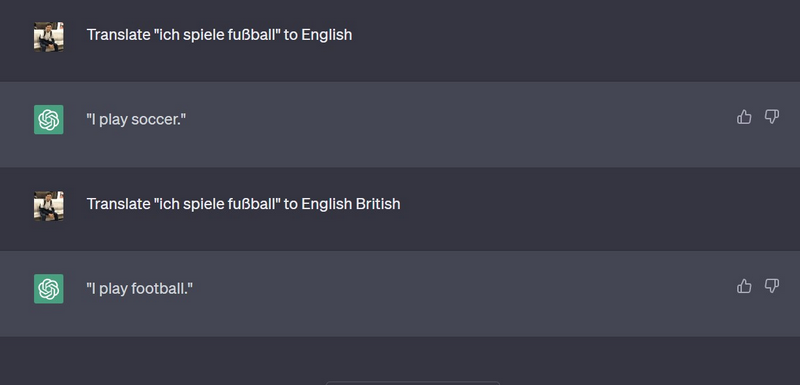Click ChatGPT logo beside "I play football."

point(49,289)
